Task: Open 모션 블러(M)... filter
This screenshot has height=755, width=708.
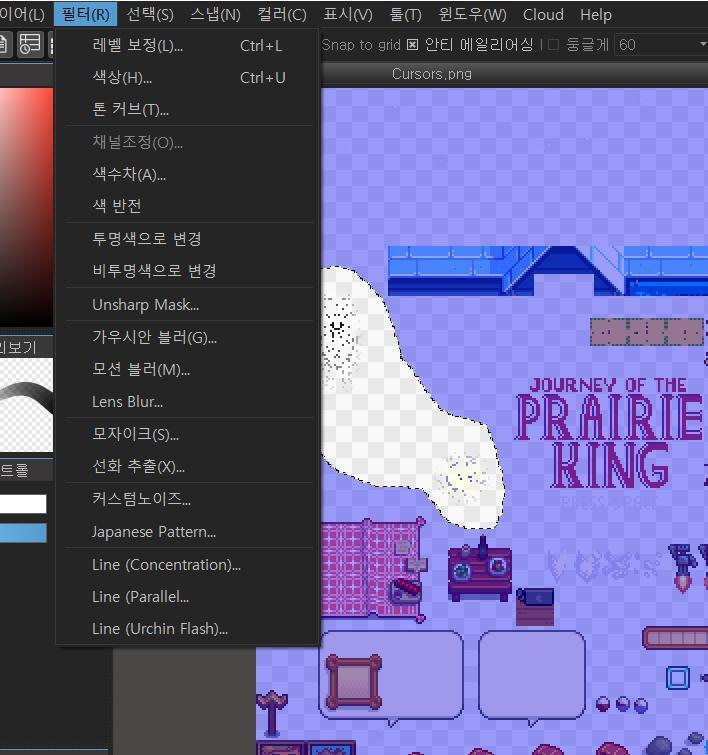Action: click(188, 369)
